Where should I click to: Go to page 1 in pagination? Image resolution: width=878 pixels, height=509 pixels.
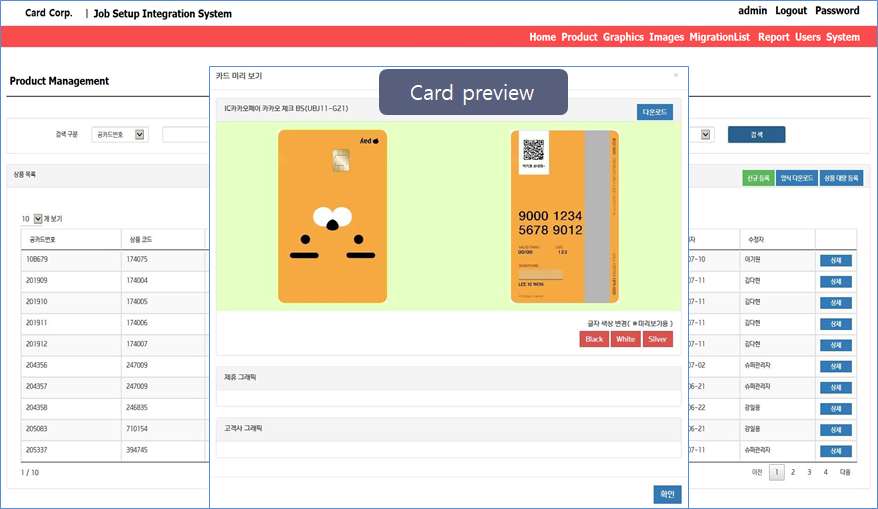tap(776, 472)
